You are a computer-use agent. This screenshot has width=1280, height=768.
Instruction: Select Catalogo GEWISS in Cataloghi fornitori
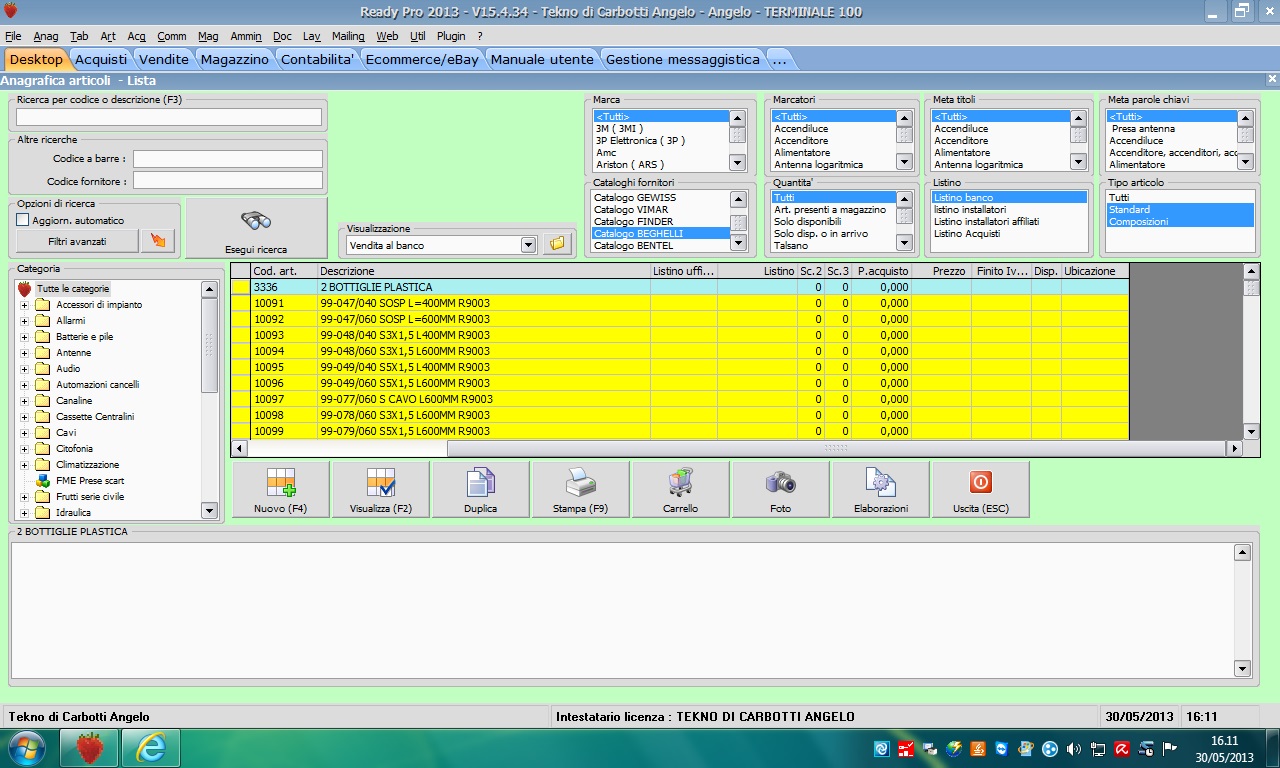(x=660, y=198)
